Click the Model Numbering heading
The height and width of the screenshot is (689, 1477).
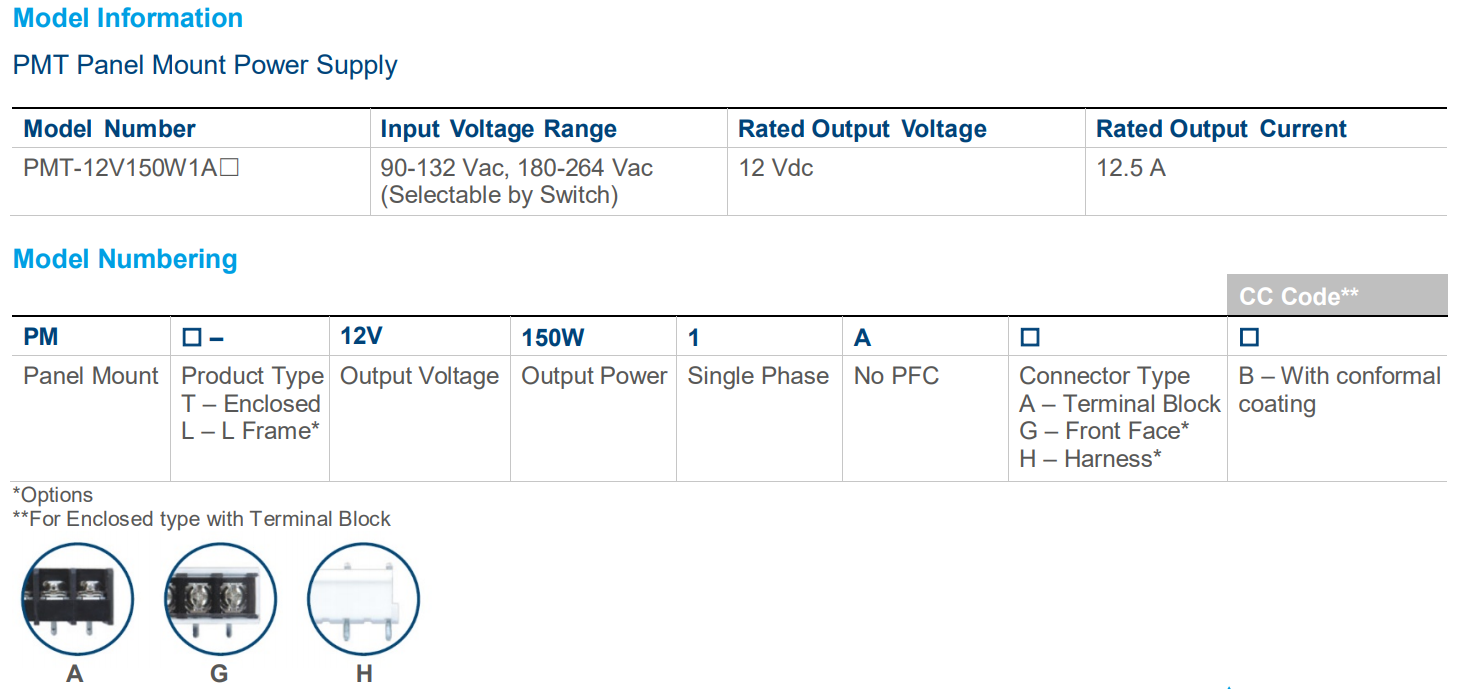(125, 259)
